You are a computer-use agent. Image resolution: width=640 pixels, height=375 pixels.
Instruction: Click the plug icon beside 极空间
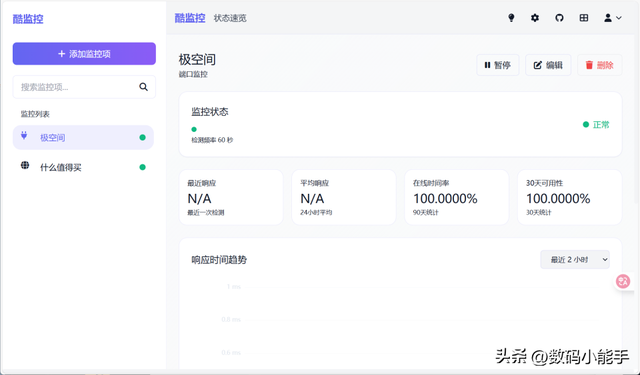click(24, 135)
